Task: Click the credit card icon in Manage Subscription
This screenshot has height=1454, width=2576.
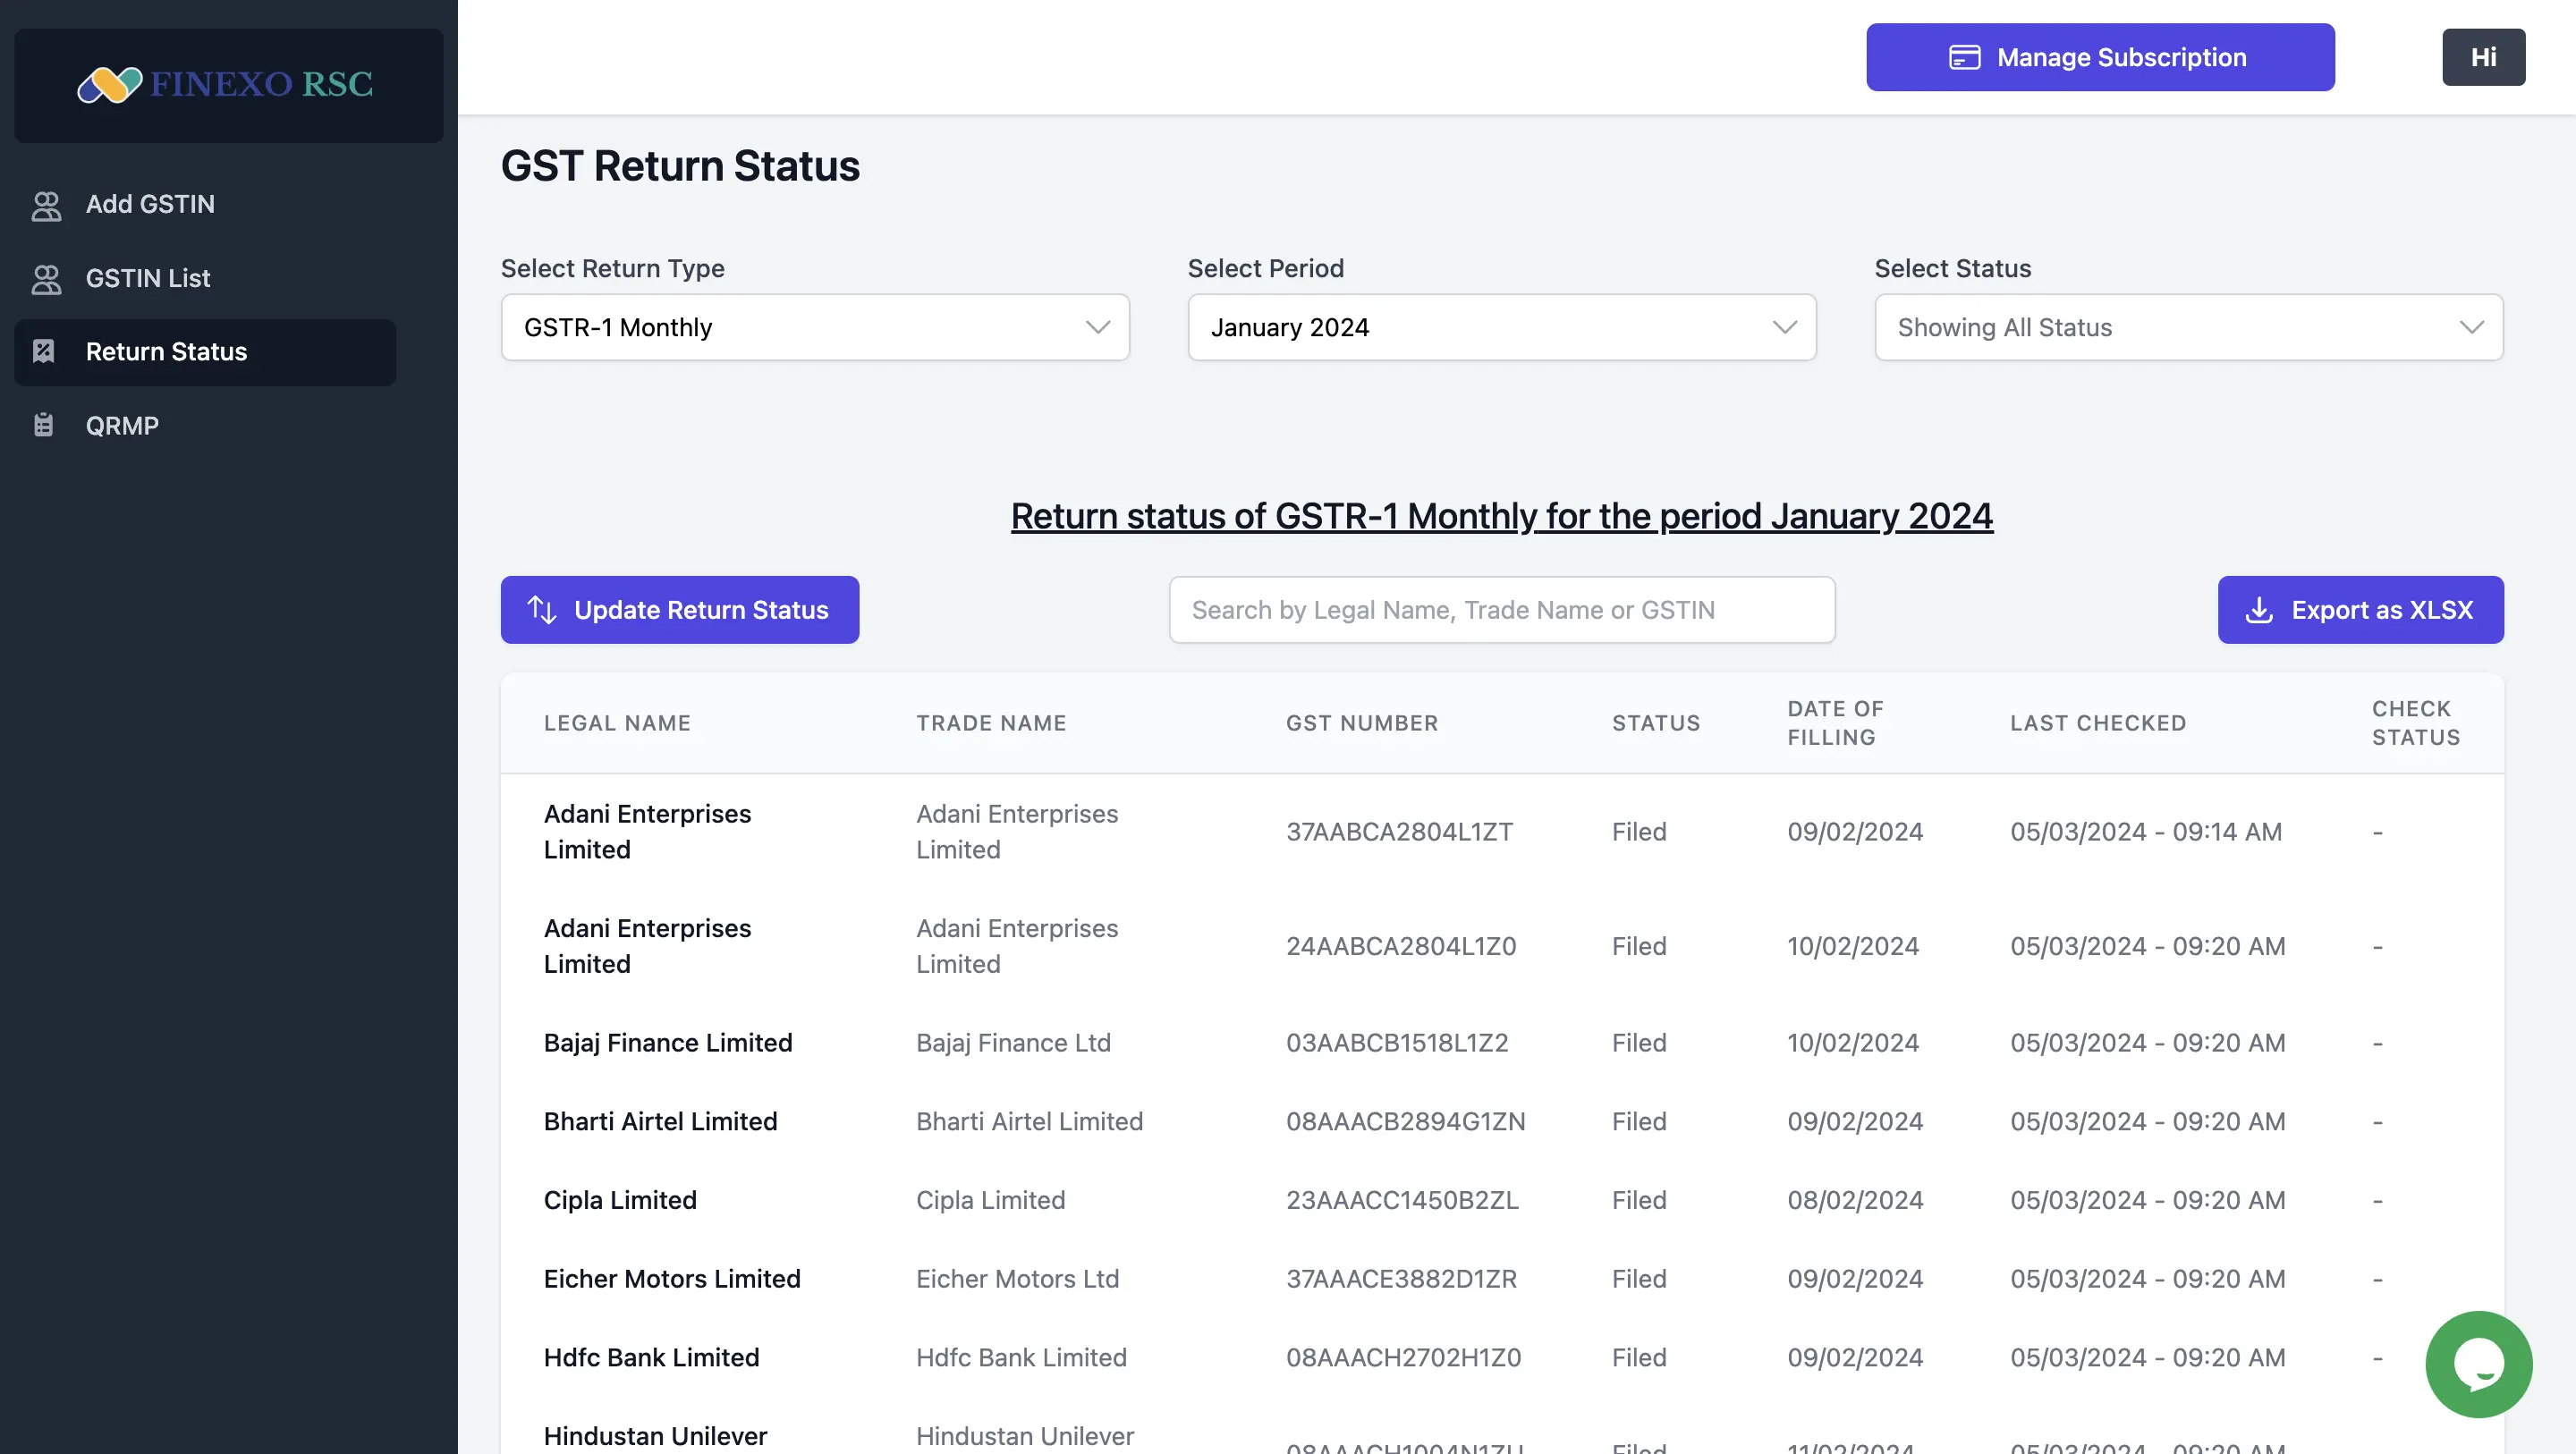Action: pos(1964,58)
